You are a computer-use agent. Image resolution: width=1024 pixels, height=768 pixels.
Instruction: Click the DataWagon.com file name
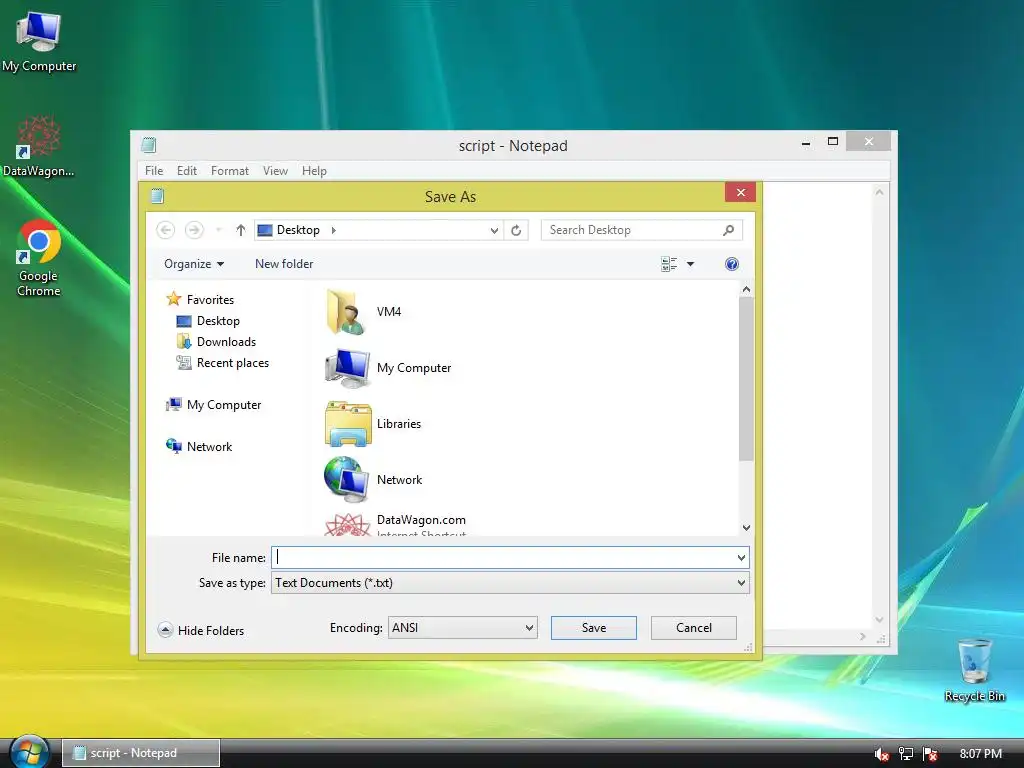pos(421,520)
